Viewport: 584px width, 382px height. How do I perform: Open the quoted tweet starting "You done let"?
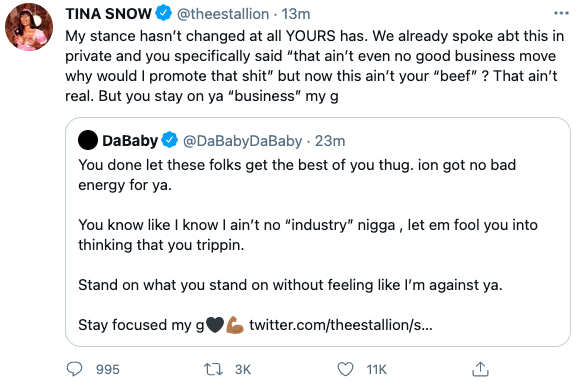click(x=318, y=232)
